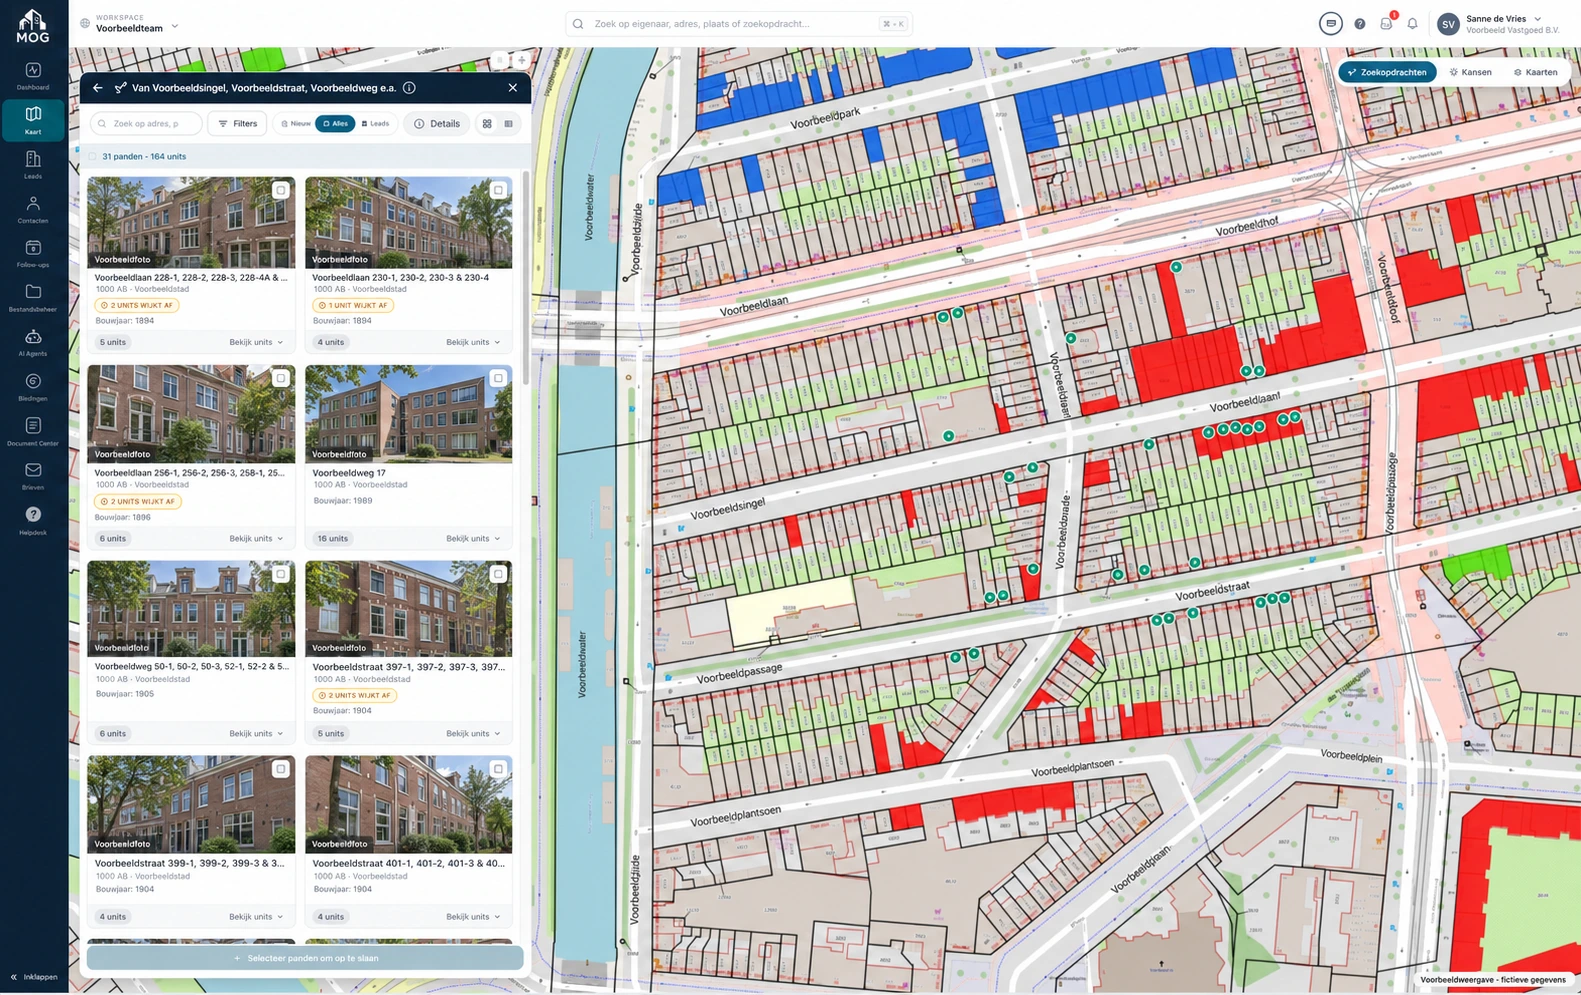Open Leads in the left sidebar
Screen dimensions: 1581x995
click(x=33, y=165)
